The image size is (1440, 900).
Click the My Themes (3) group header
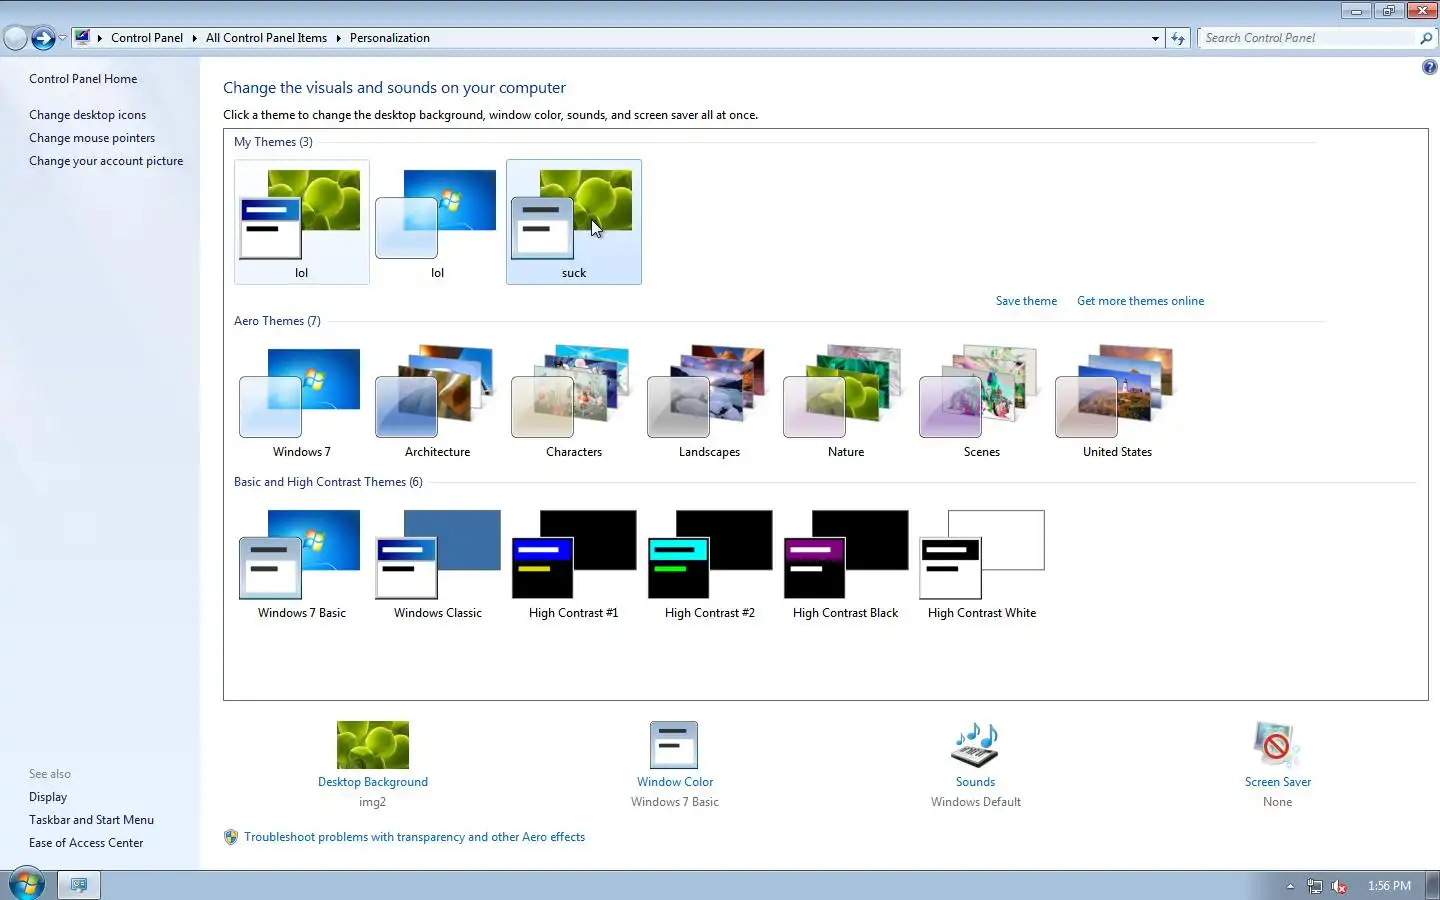click(273, 142)
